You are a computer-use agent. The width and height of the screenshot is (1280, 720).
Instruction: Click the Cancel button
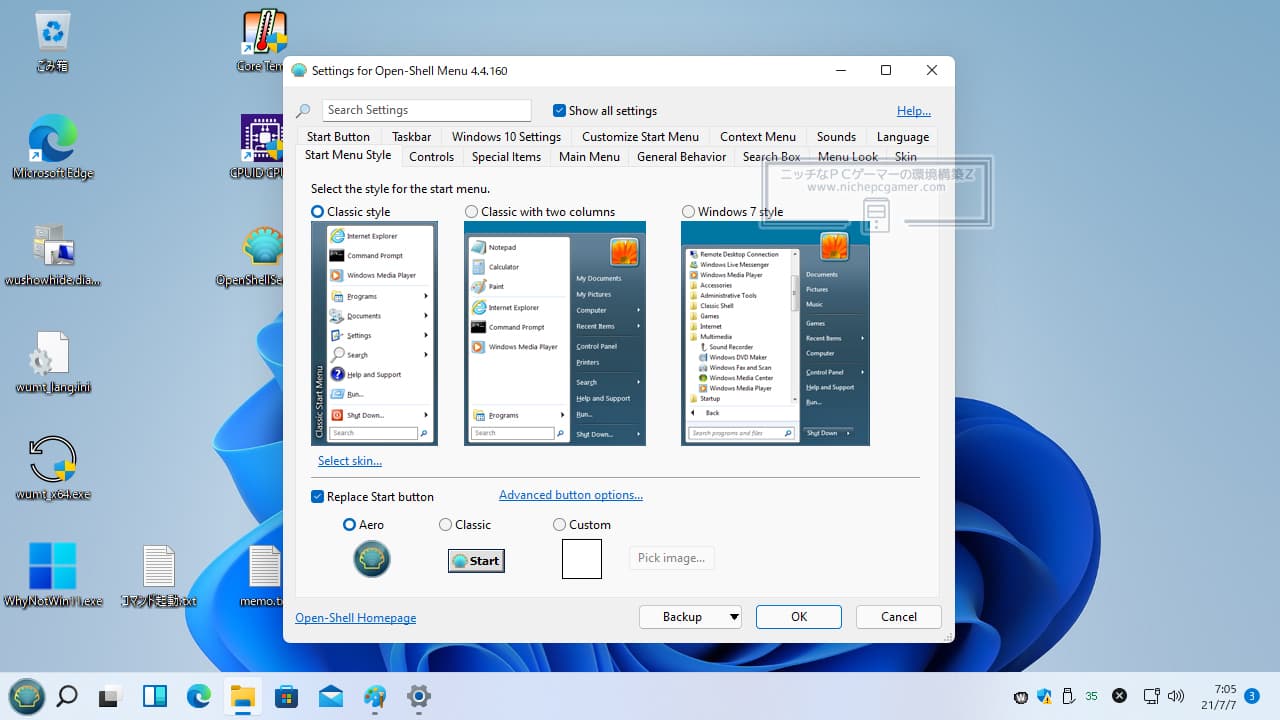[x=899, y=617]
